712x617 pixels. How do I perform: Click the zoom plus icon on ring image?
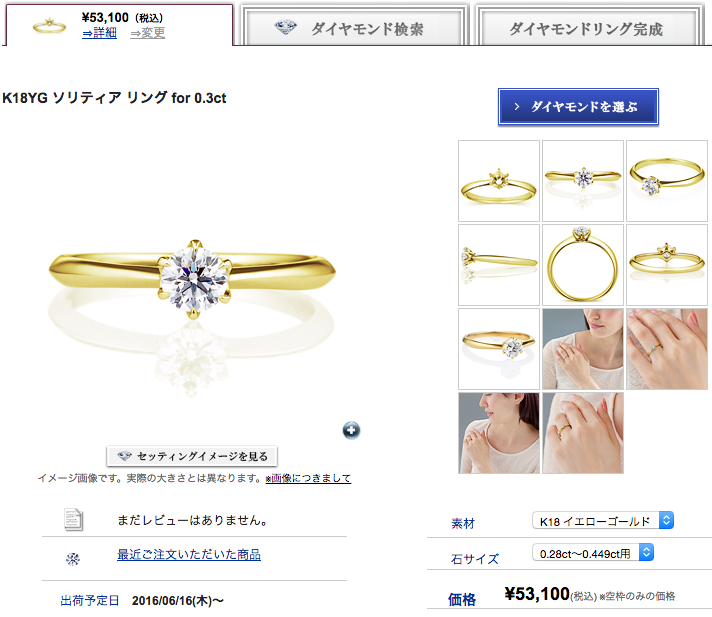351,430
